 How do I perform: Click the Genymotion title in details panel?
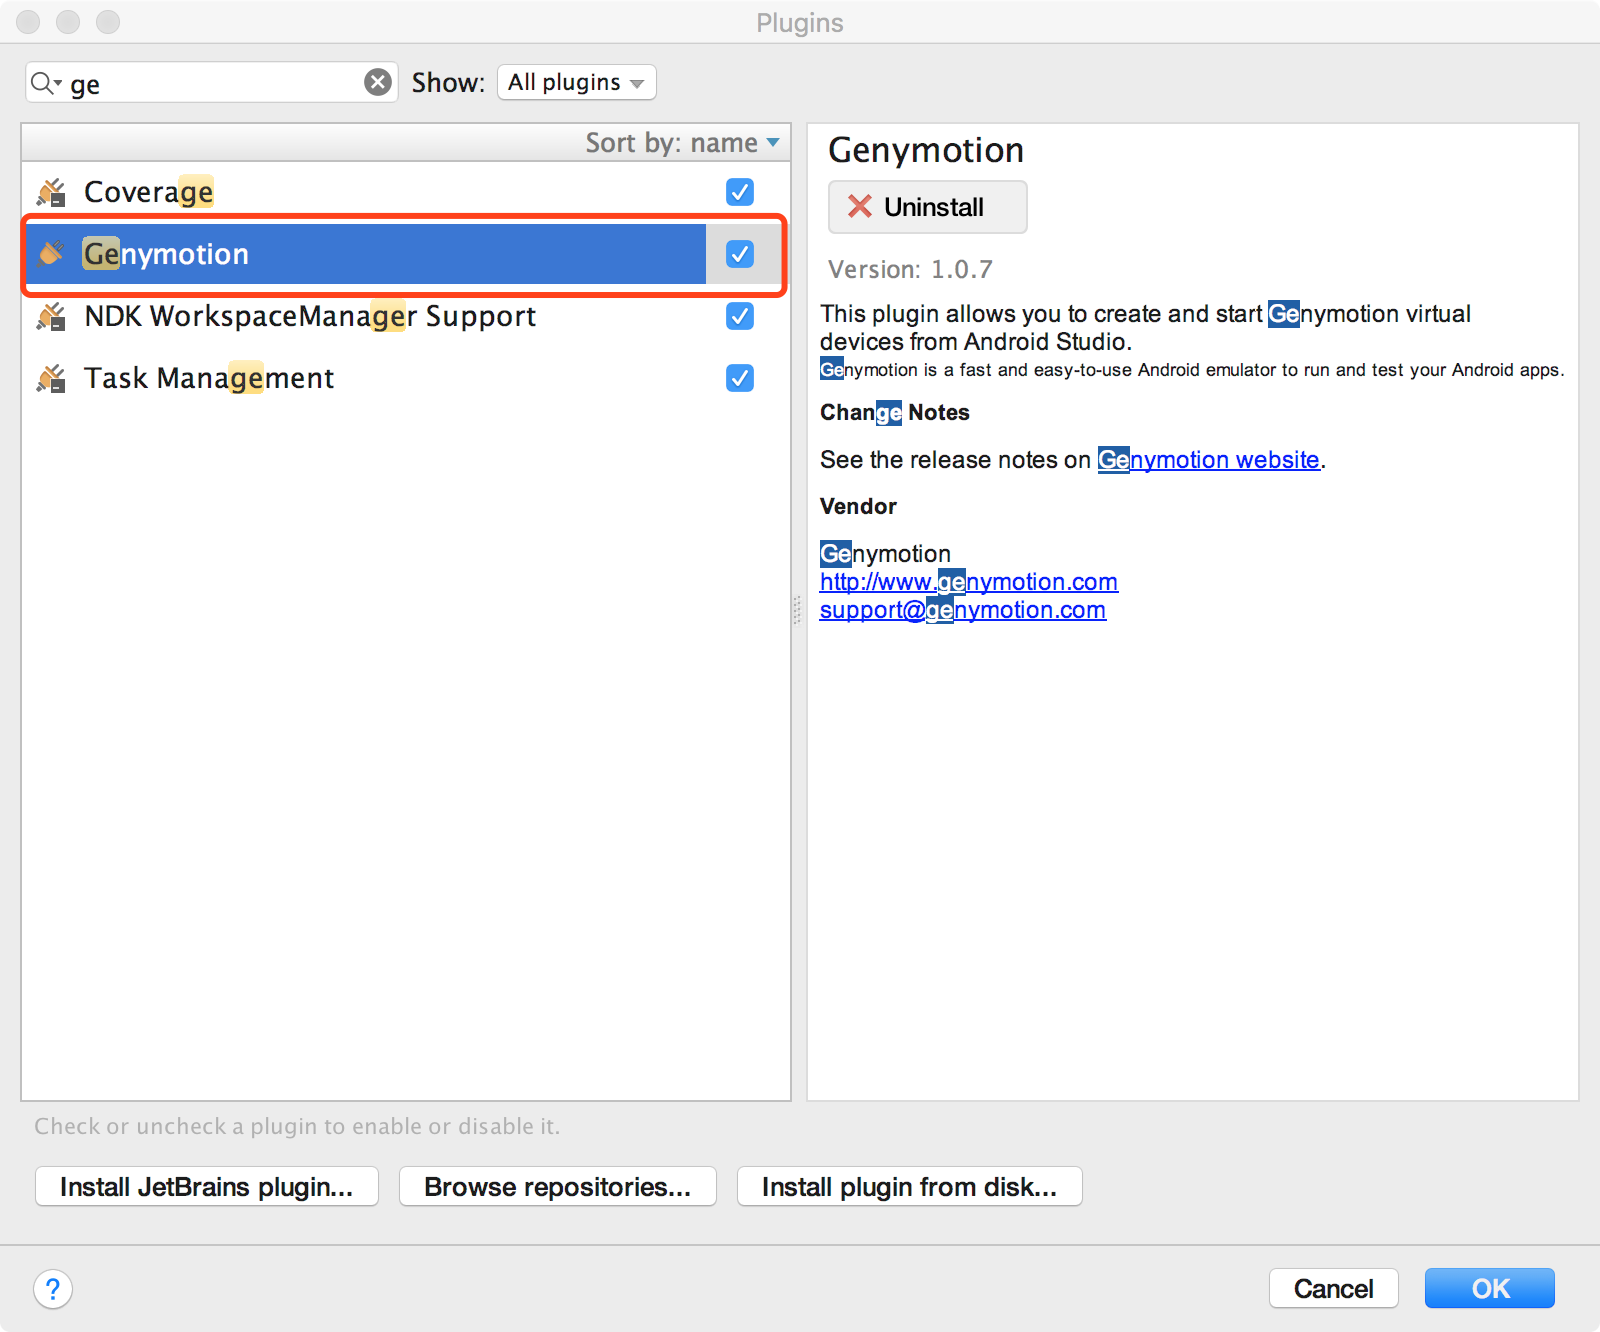point(926,150)
